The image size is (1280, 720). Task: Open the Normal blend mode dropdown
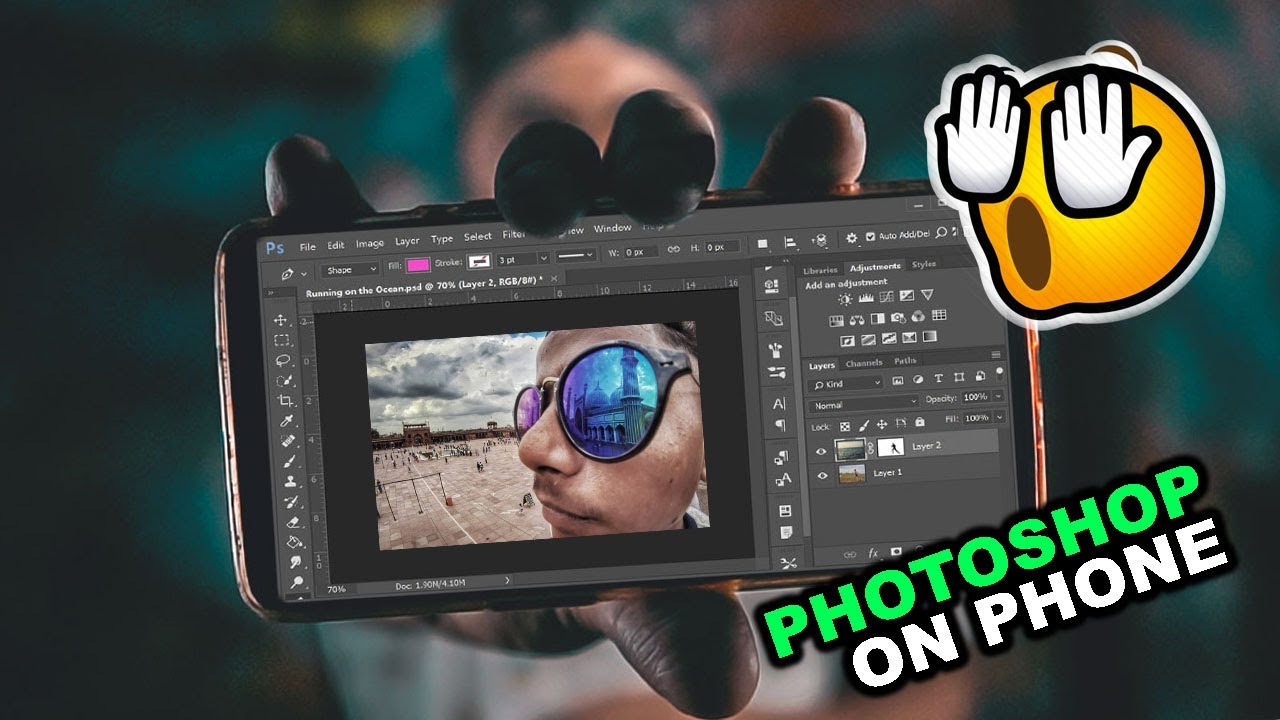(863, 405)
